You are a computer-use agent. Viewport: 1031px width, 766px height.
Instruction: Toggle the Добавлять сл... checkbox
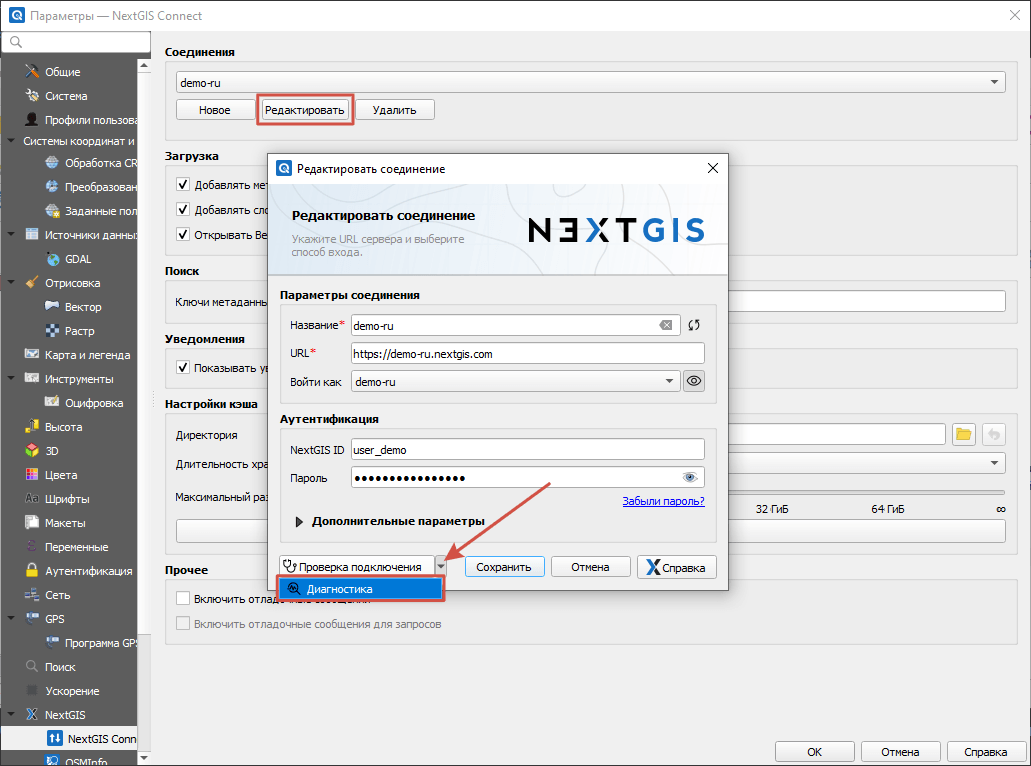point(183,210)
